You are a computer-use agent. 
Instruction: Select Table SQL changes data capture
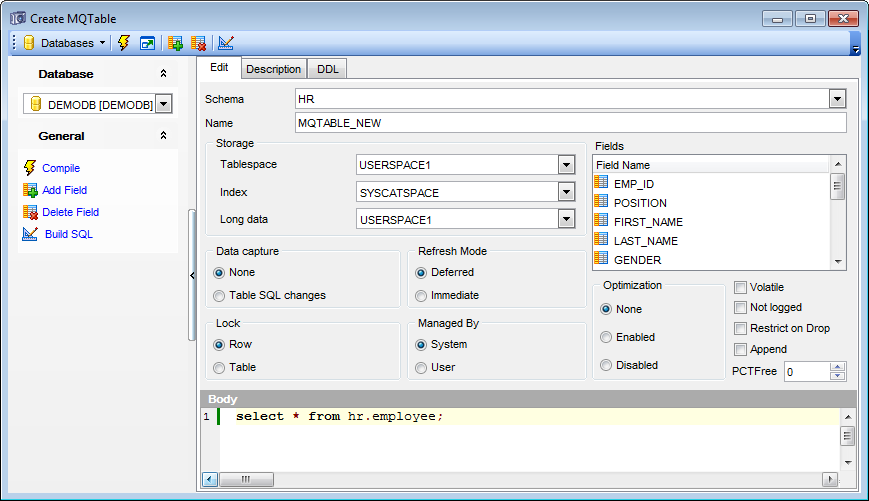219,295
